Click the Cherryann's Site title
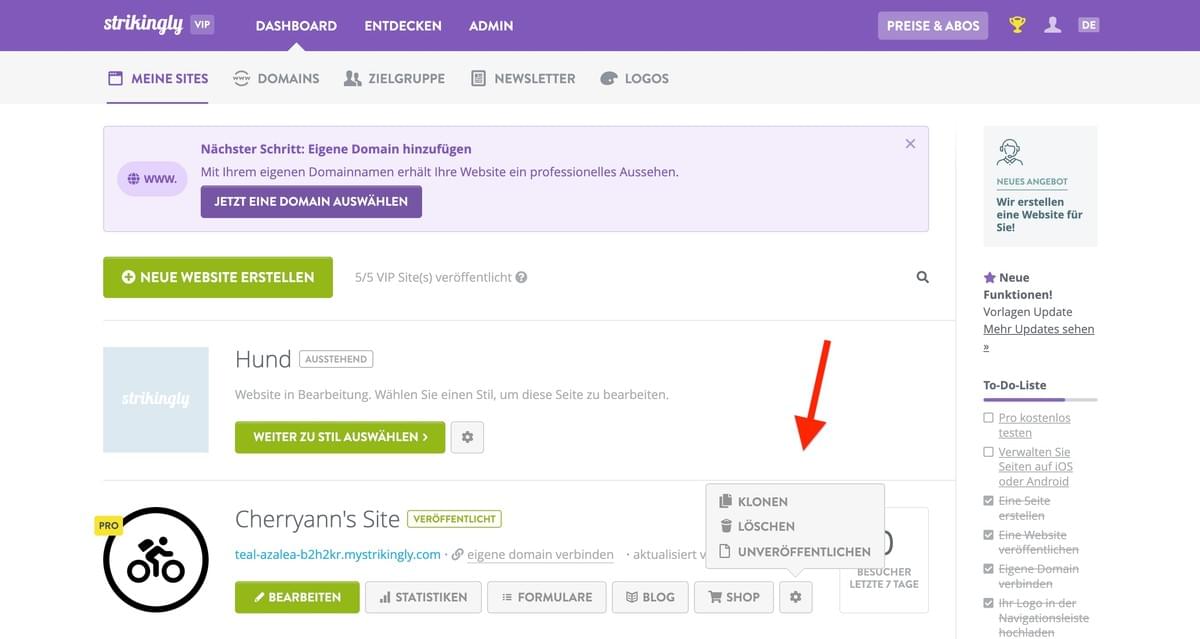 tap(317, 519)
